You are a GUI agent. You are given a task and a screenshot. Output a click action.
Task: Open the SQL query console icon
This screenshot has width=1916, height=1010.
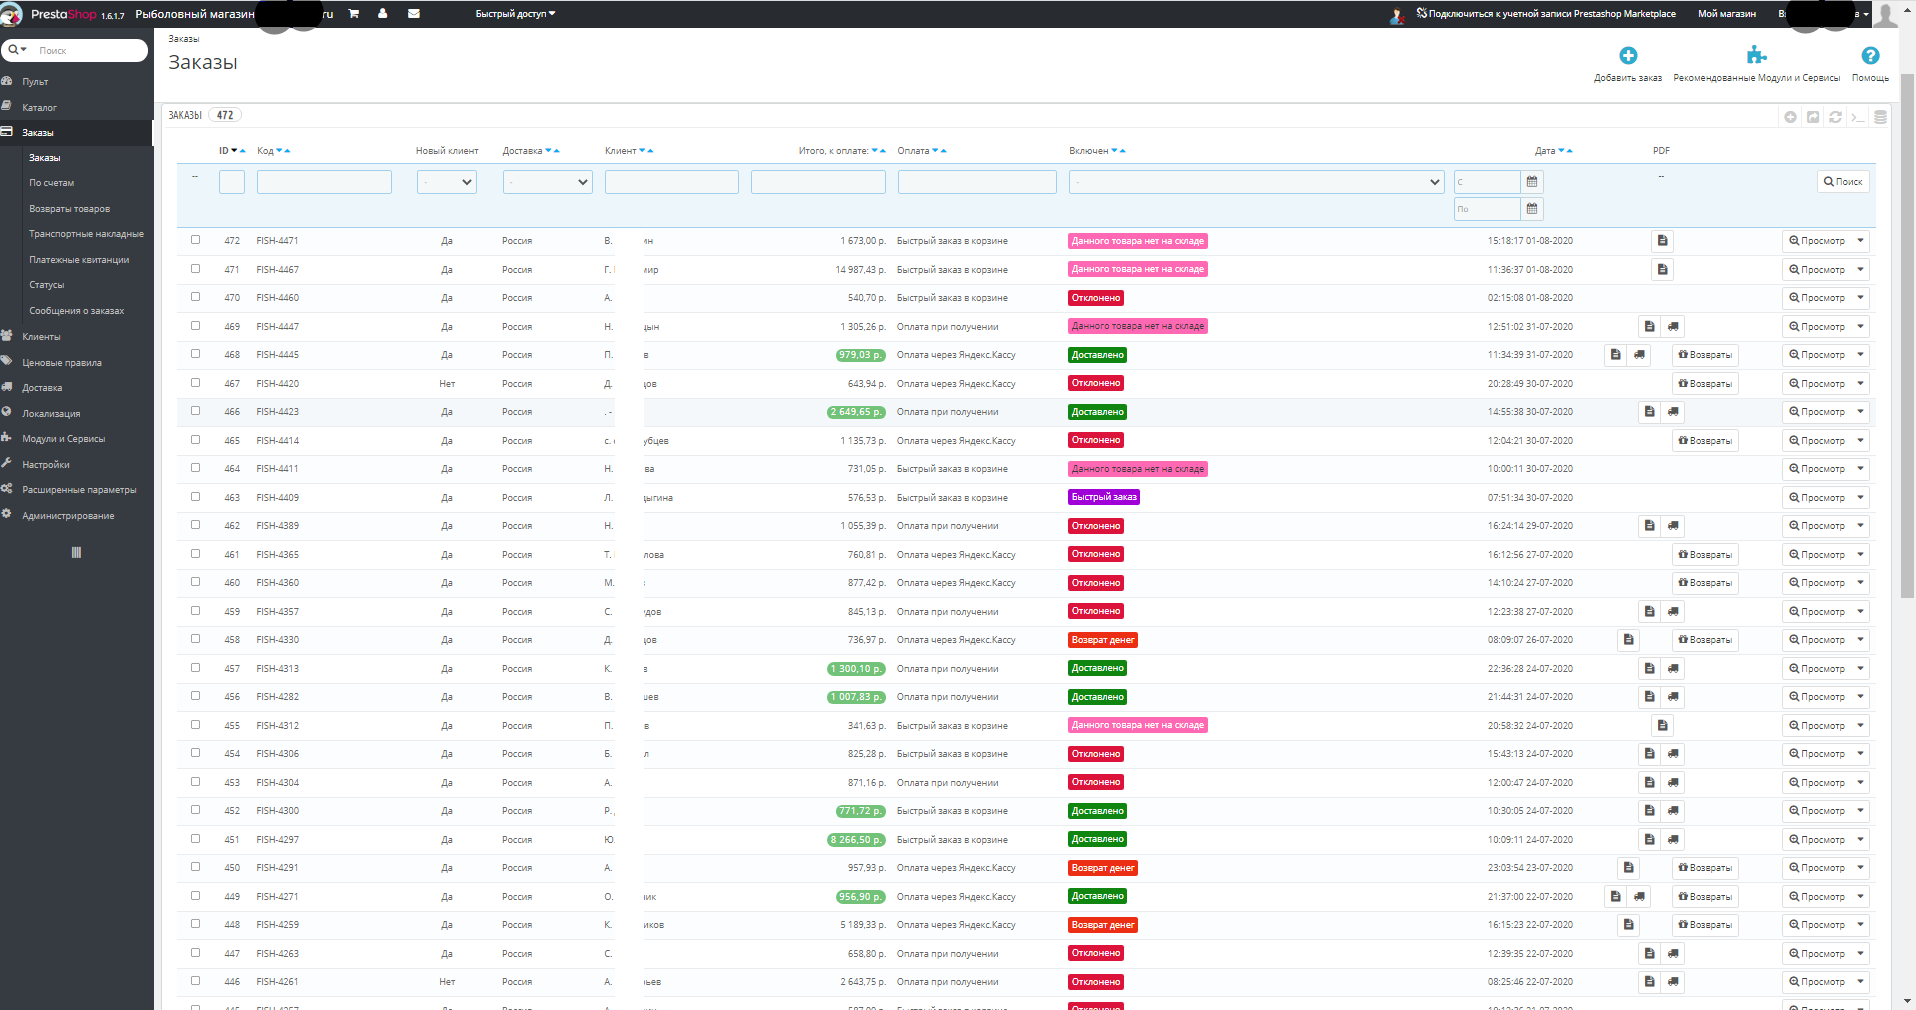(1857, 117)
